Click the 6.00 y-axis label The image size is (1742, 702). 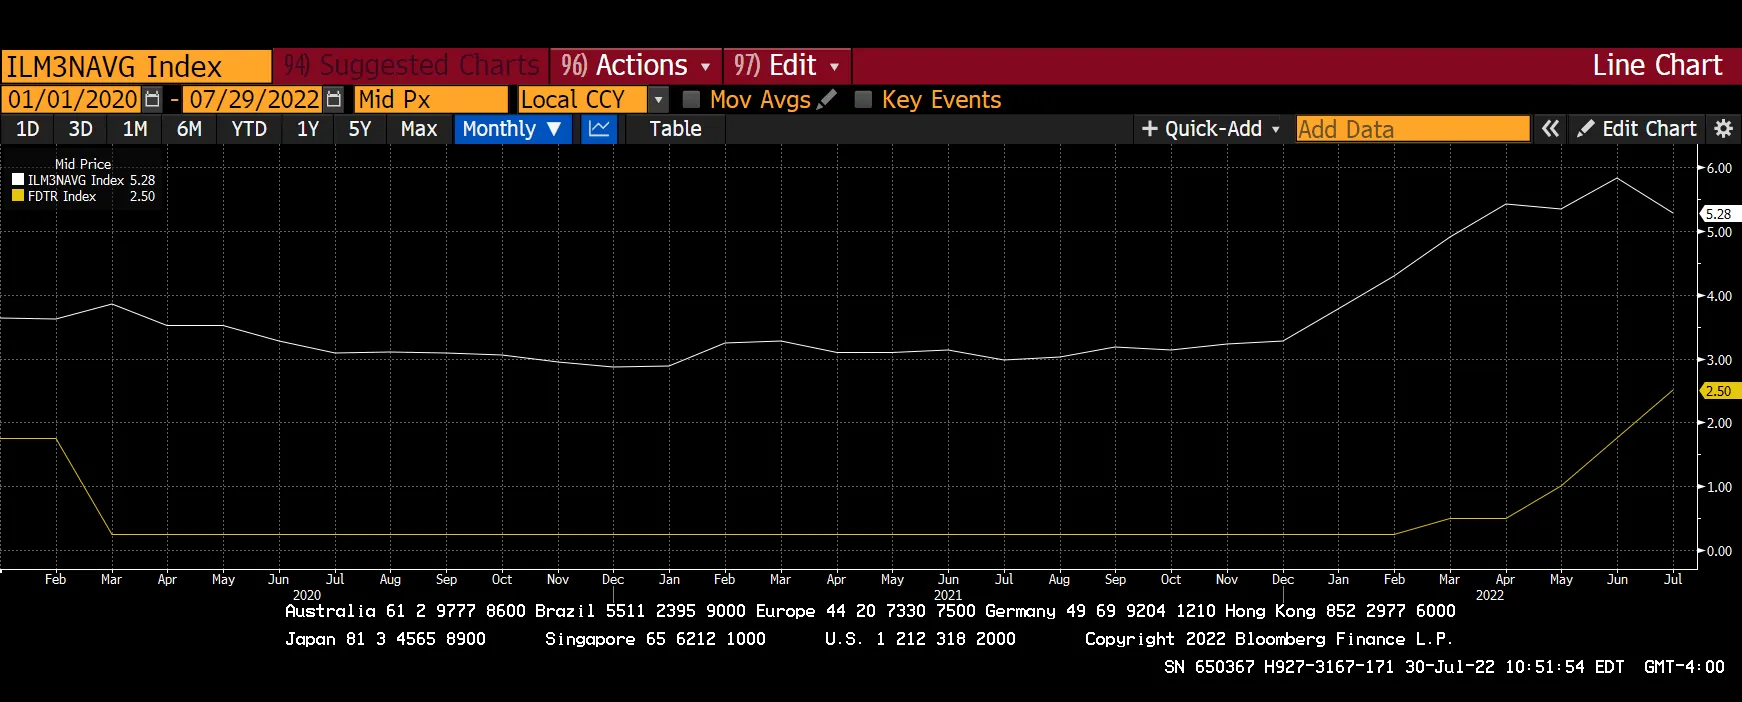click(x=1719, y=168)
